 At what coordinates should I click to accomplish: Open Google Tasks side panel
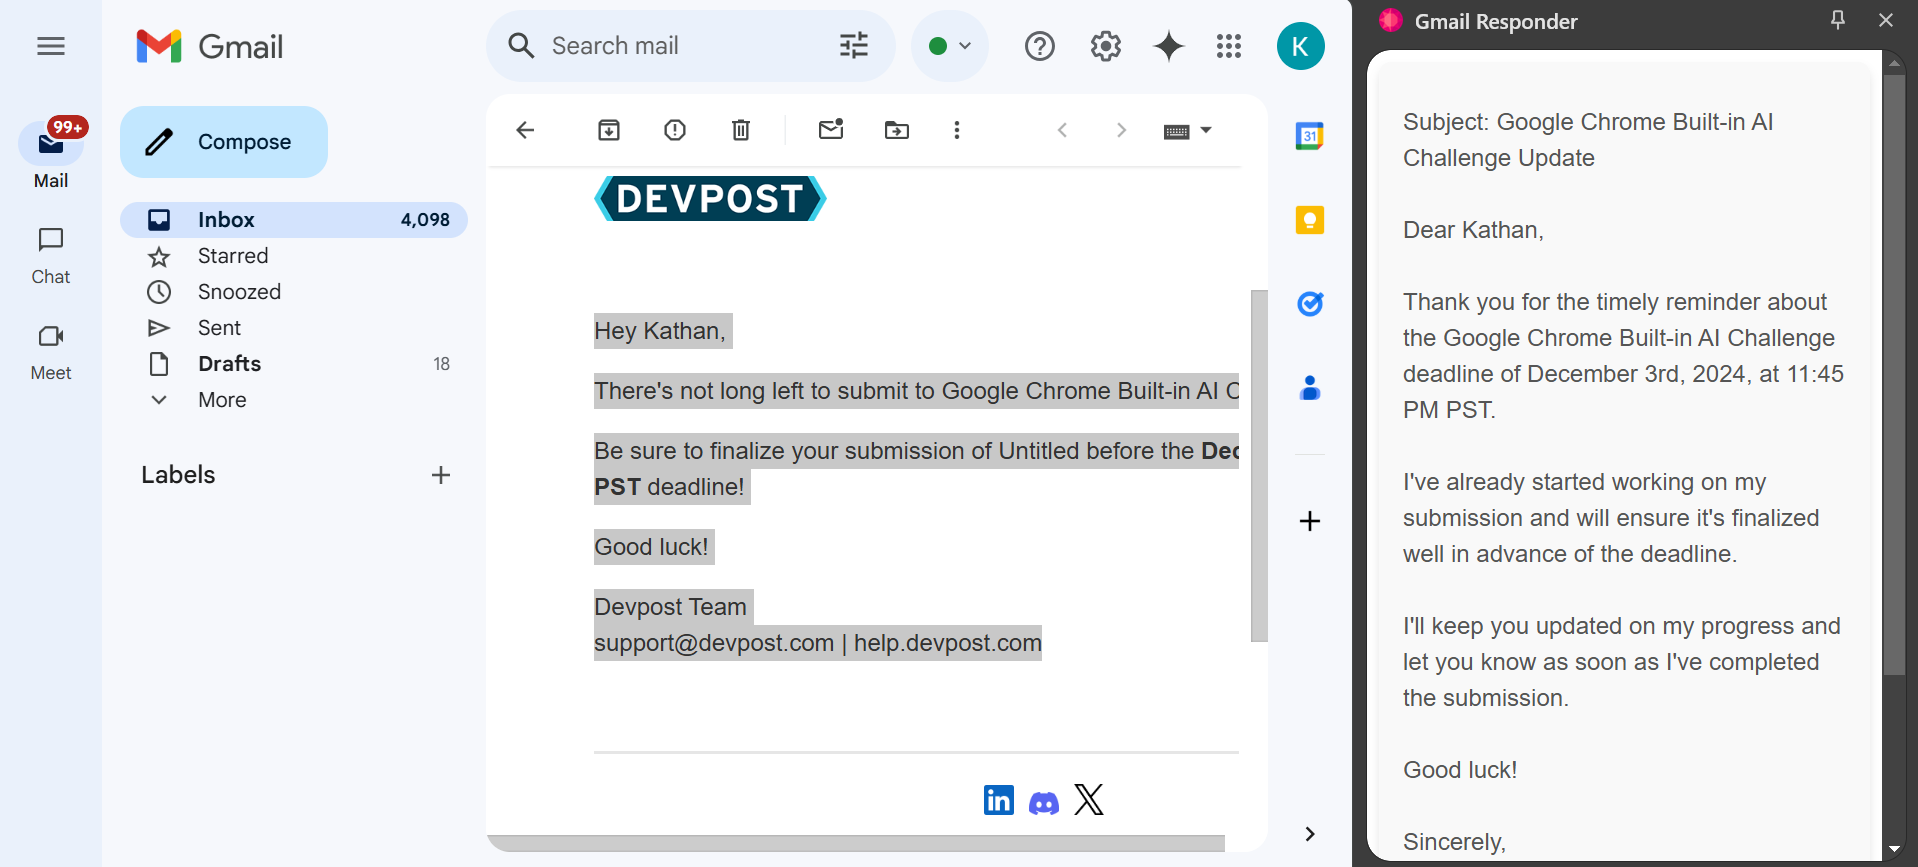pos(1310,304)
